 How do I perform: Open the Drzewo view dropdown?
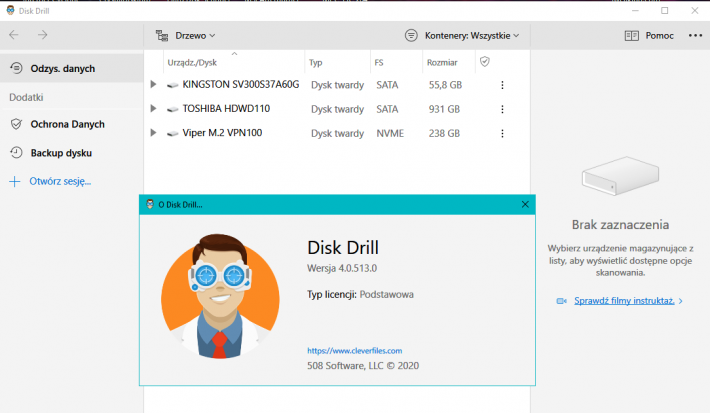tap(195, 35)
